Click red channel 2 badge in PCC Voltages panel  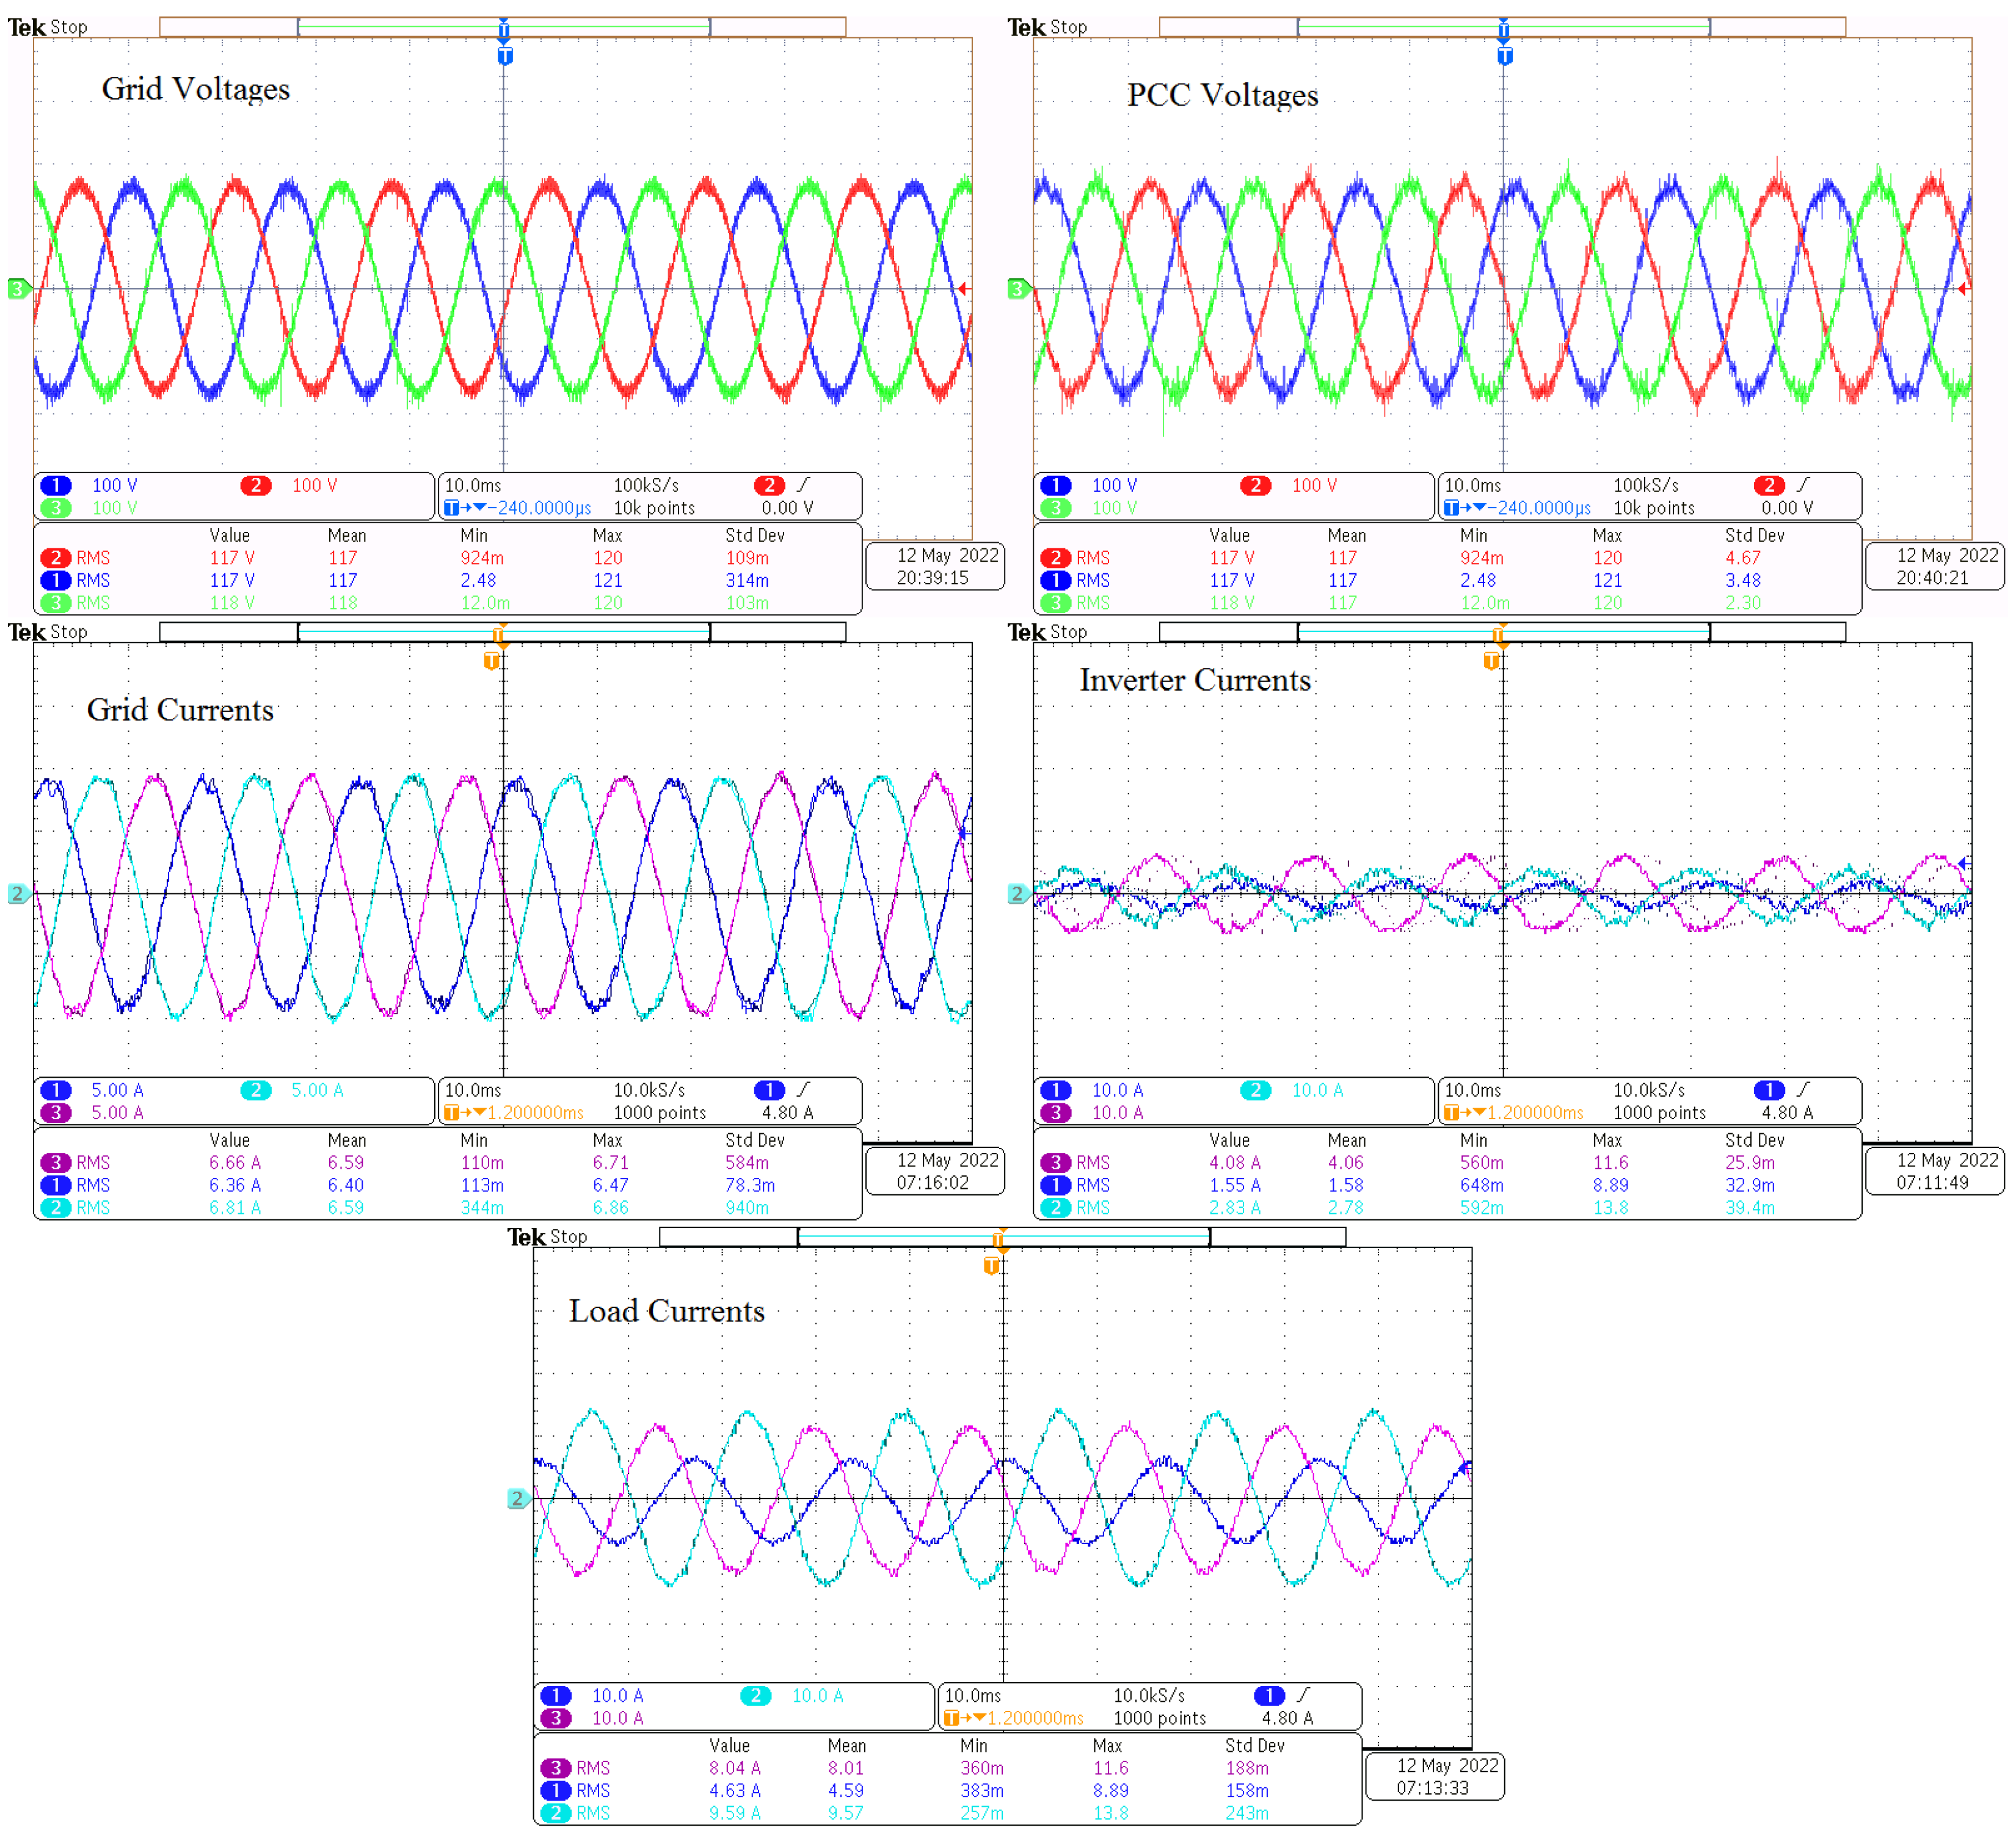coord(1255,485)
